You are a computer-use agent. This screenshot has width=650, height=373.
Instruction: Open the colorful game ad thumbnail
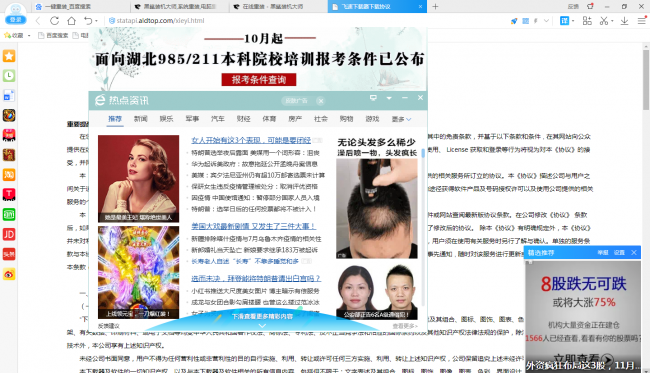[138, 272]
